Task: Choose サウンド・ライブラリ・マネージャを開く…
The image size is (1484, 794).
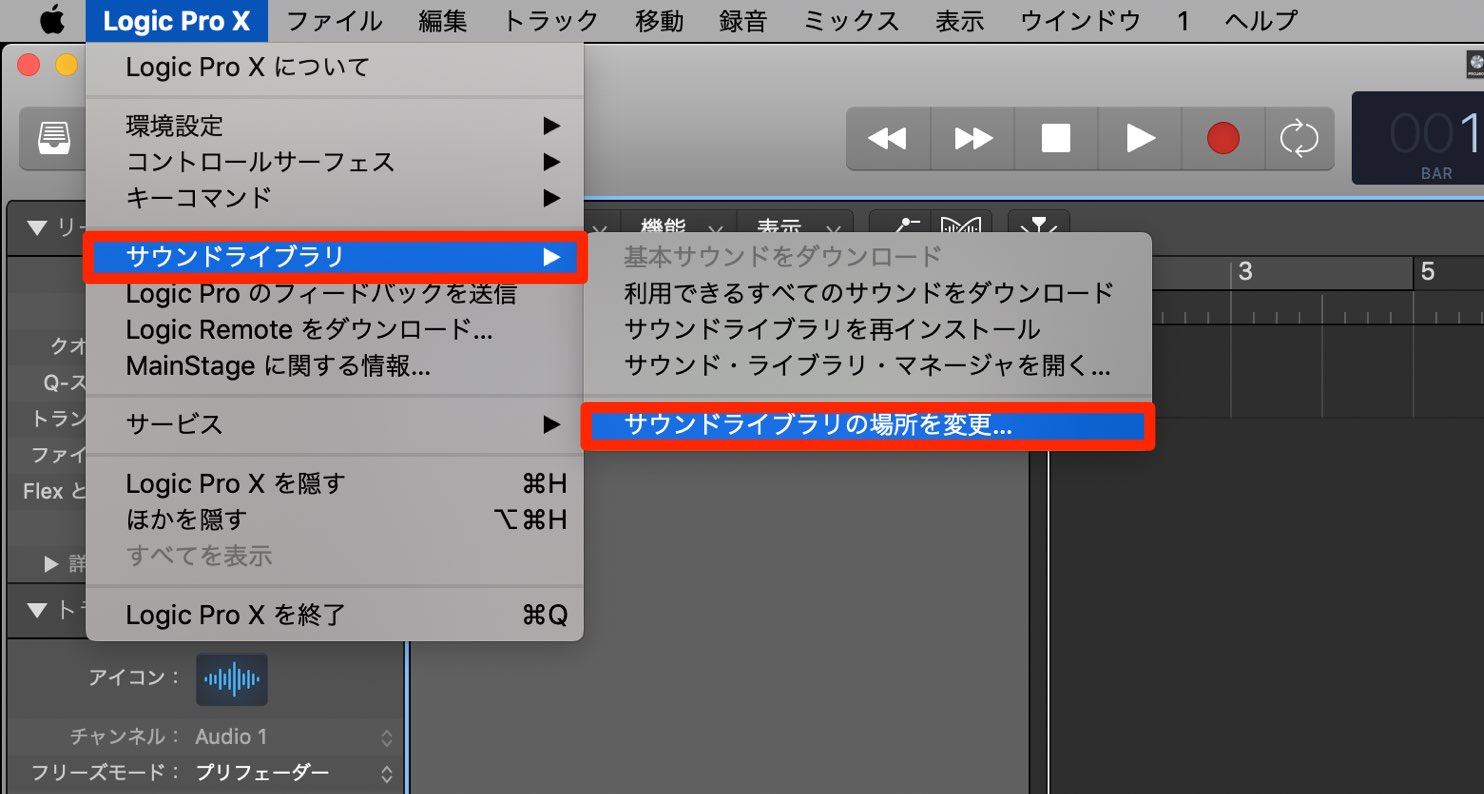Action: [868, 365]
